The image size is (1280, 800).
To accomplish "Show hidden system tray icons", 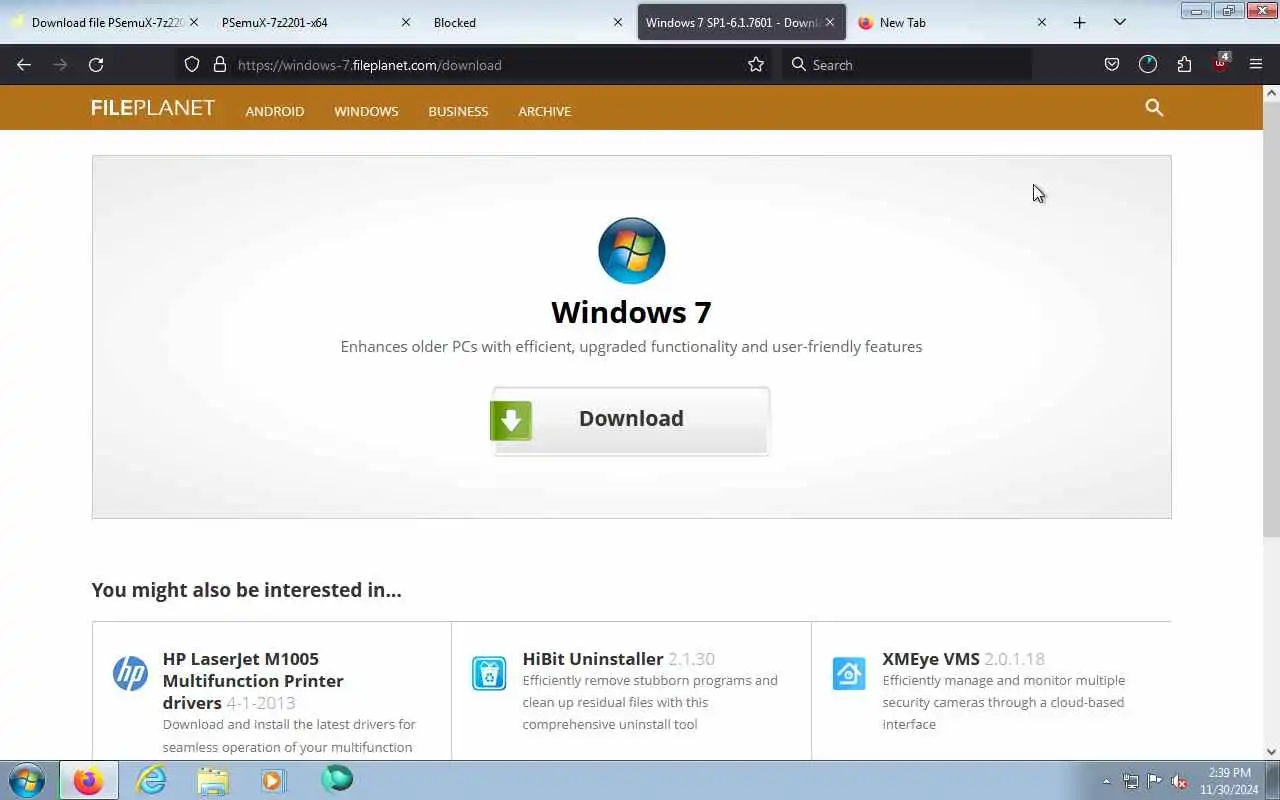I will [1106, 781].
